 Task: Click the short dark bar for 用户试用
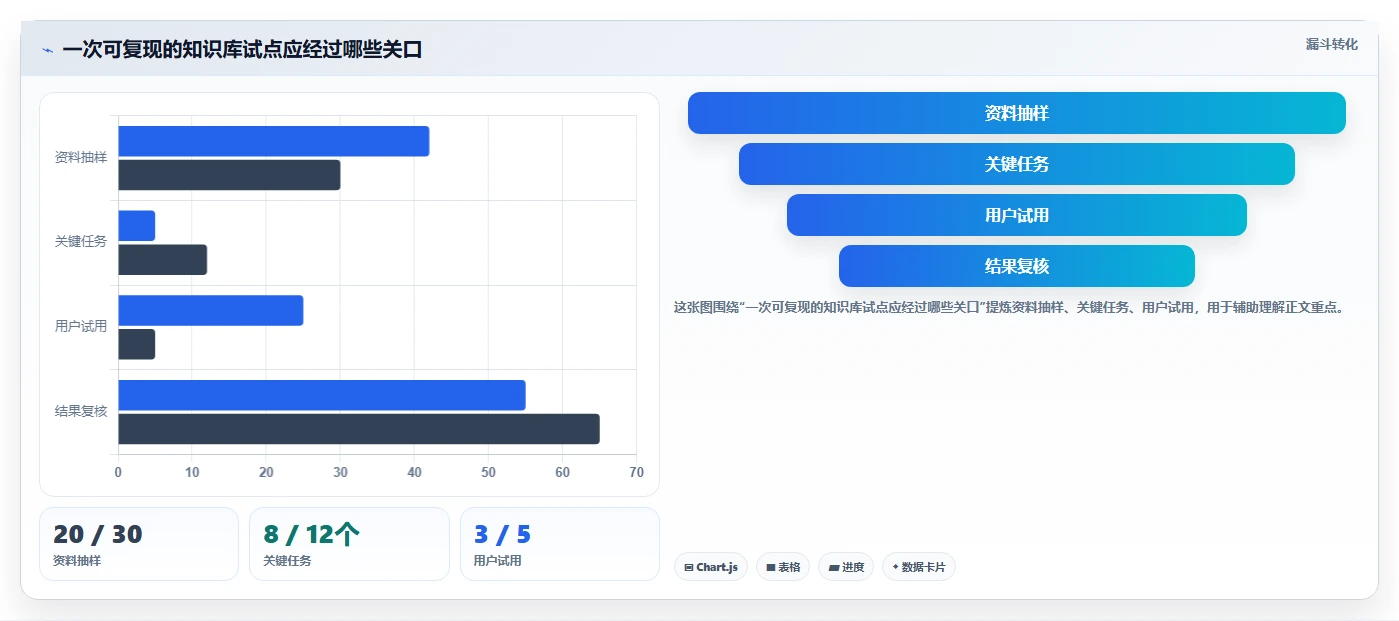click(x=137, y=344)
